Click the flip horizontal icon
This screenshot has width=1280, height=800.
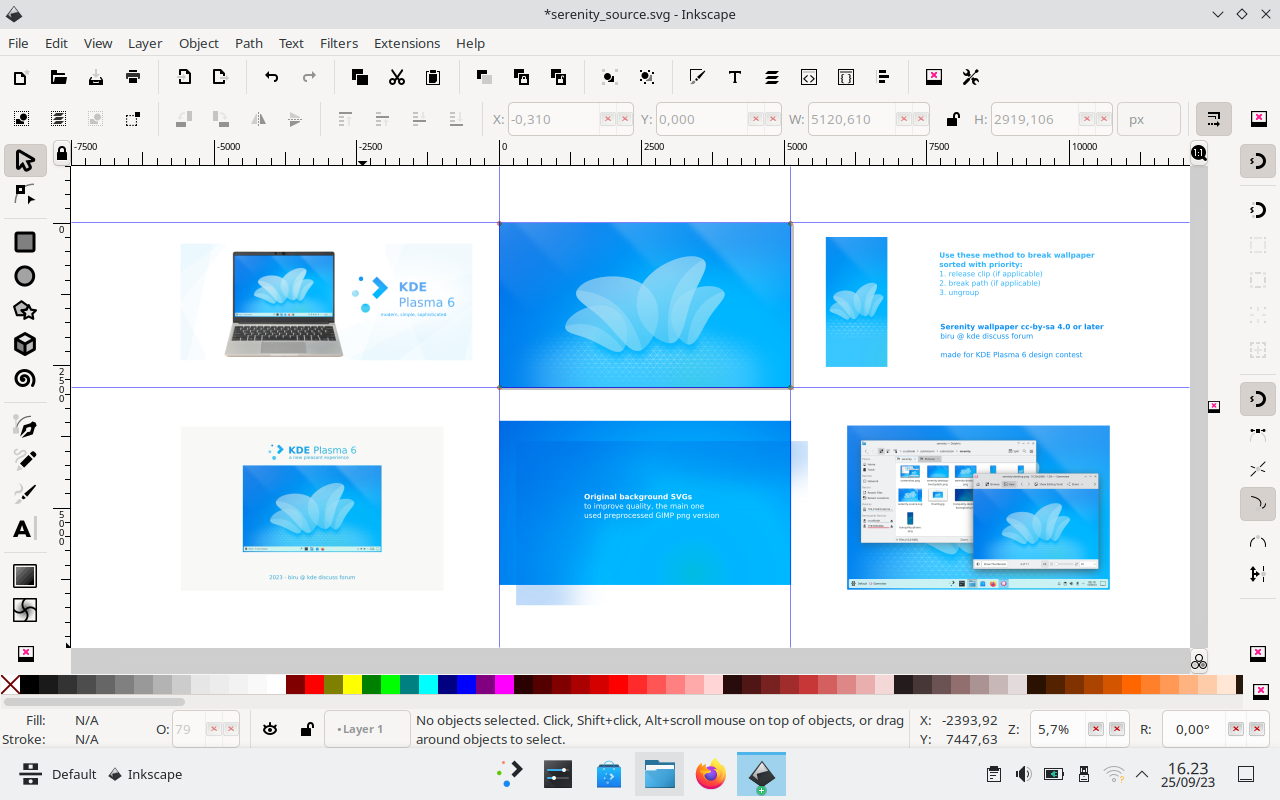[258, 119]
